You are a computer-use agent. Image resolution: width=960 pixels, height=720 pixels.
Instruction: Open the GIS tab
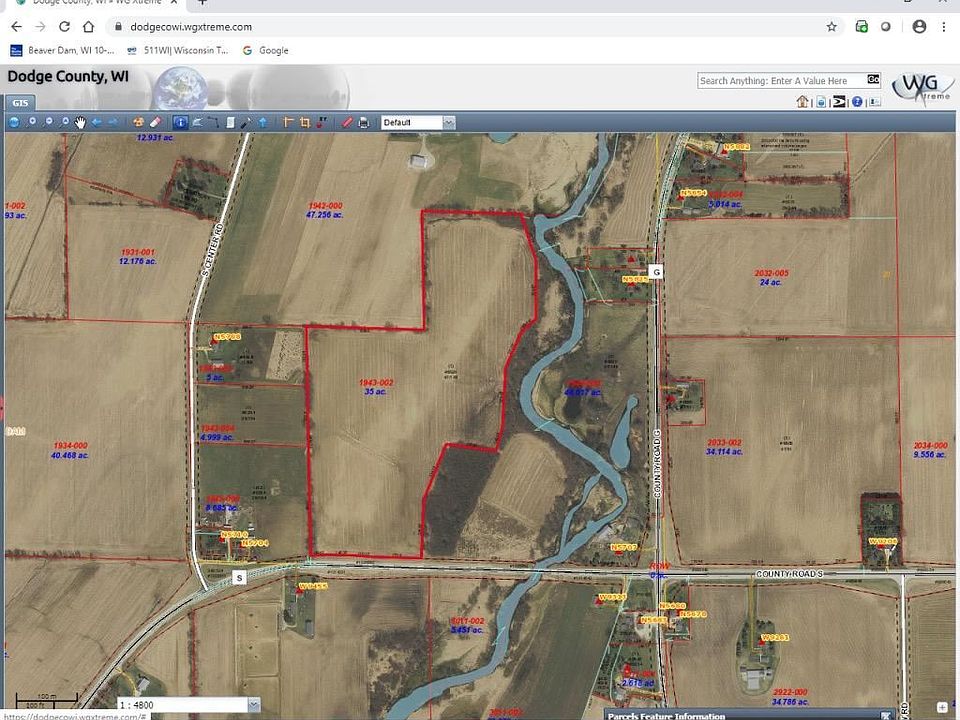[19, 103]
